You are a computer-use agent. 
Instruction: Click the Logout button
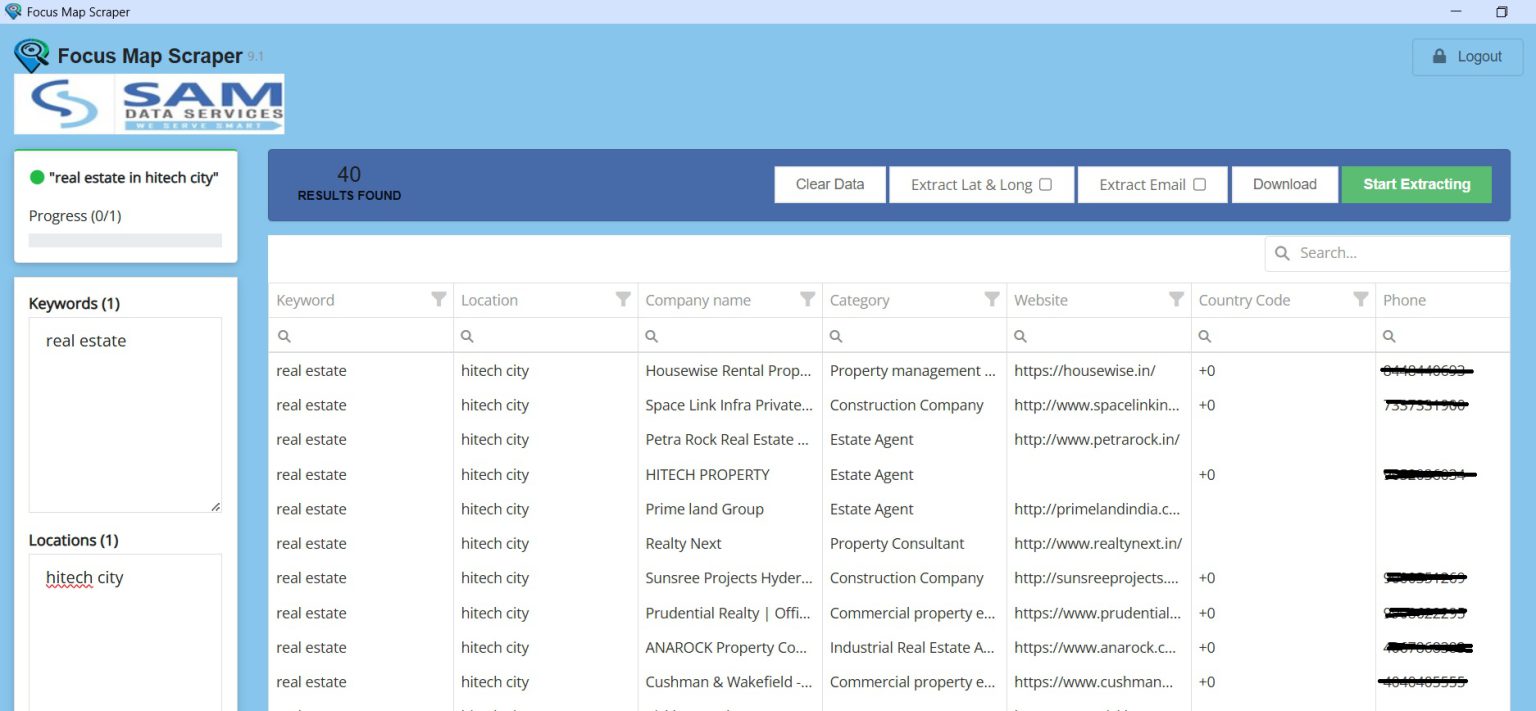click(1467, 56)
